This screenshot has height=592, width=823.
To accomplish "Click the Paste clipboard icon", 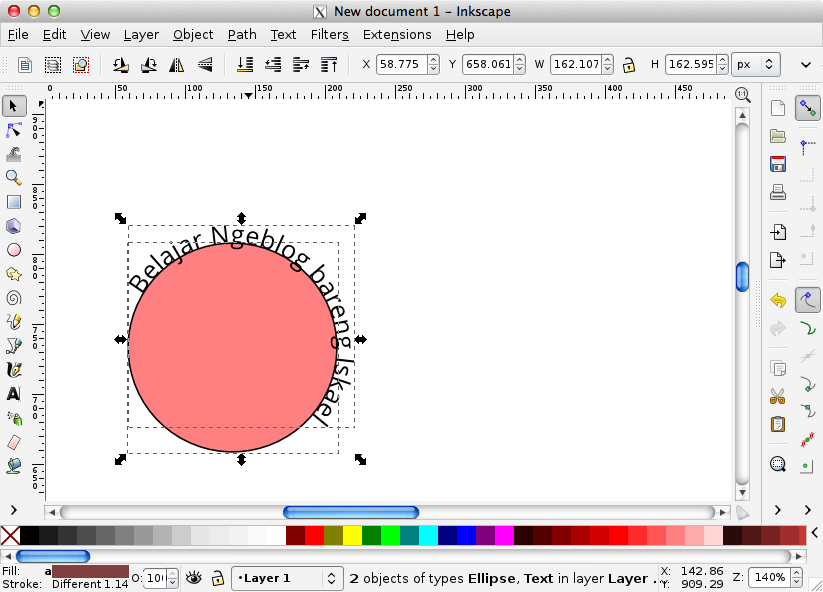I will point(778,424).
